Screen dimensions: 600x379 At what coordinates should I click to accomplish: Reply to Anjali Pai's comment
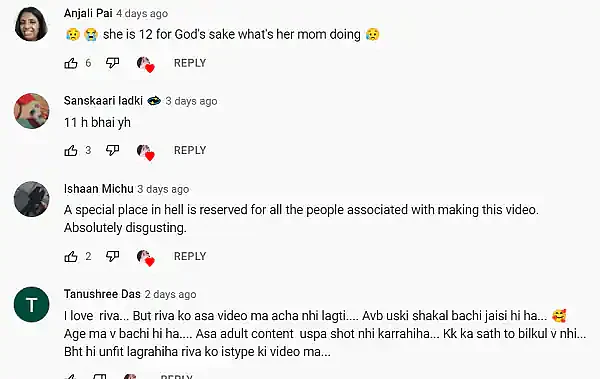click(190, 63)
